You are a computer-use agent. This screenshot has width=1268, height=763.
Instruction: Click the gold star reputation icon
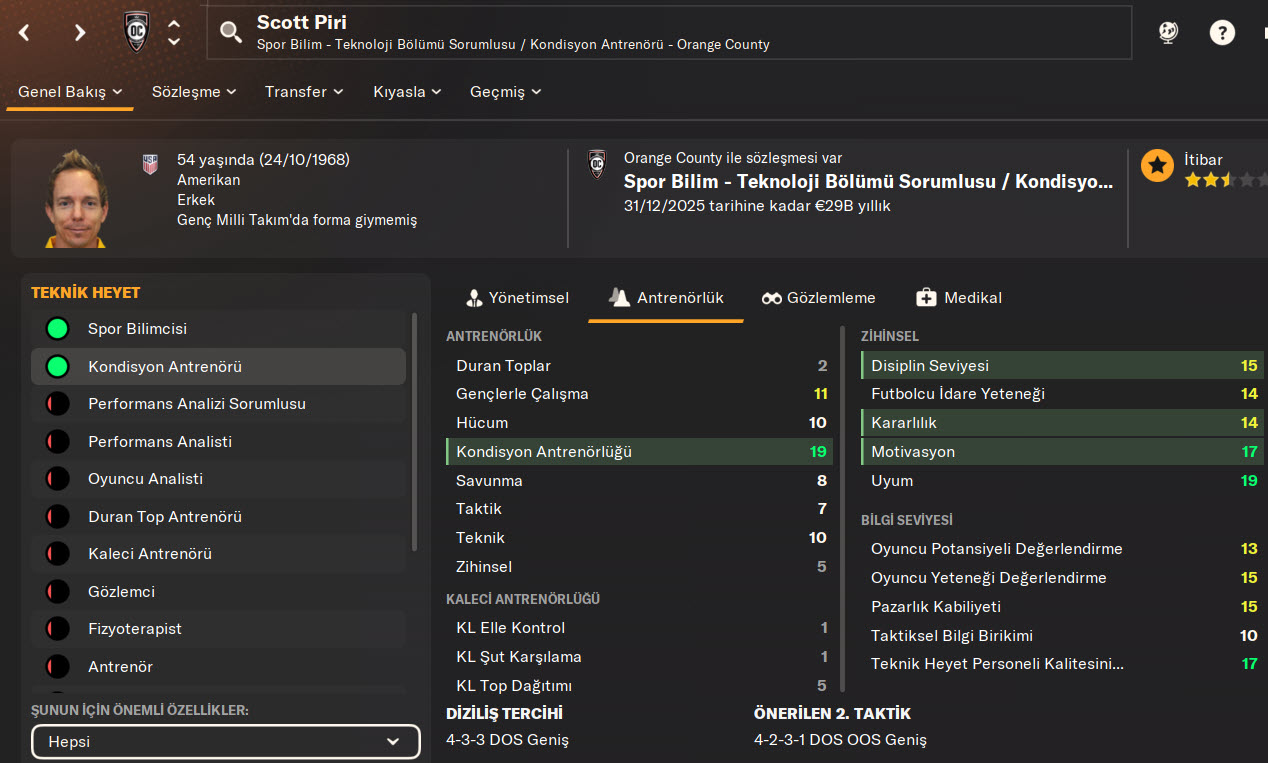1157,166
